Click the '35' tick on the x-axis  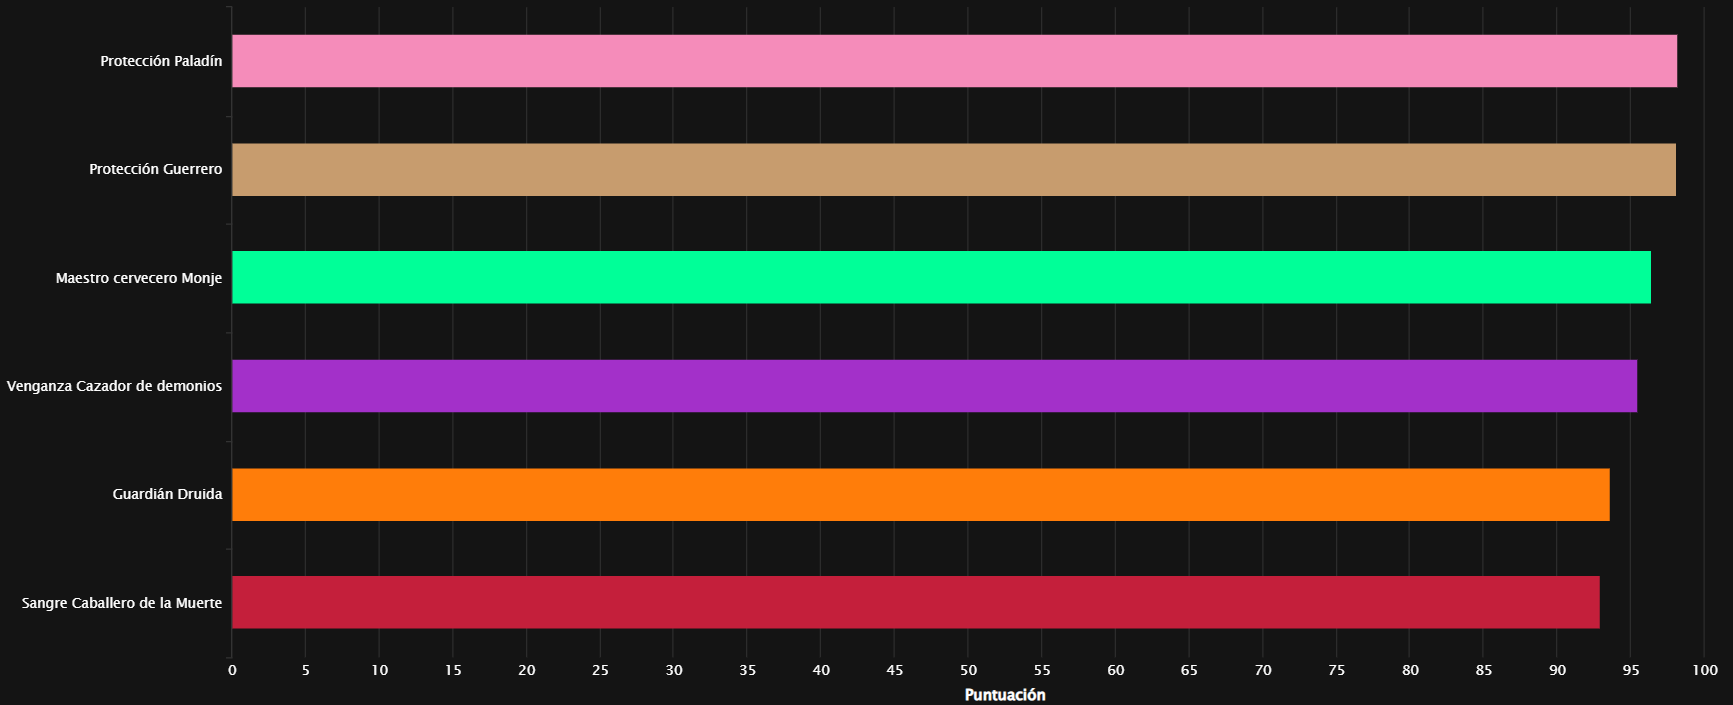click(x=747, y=670)
